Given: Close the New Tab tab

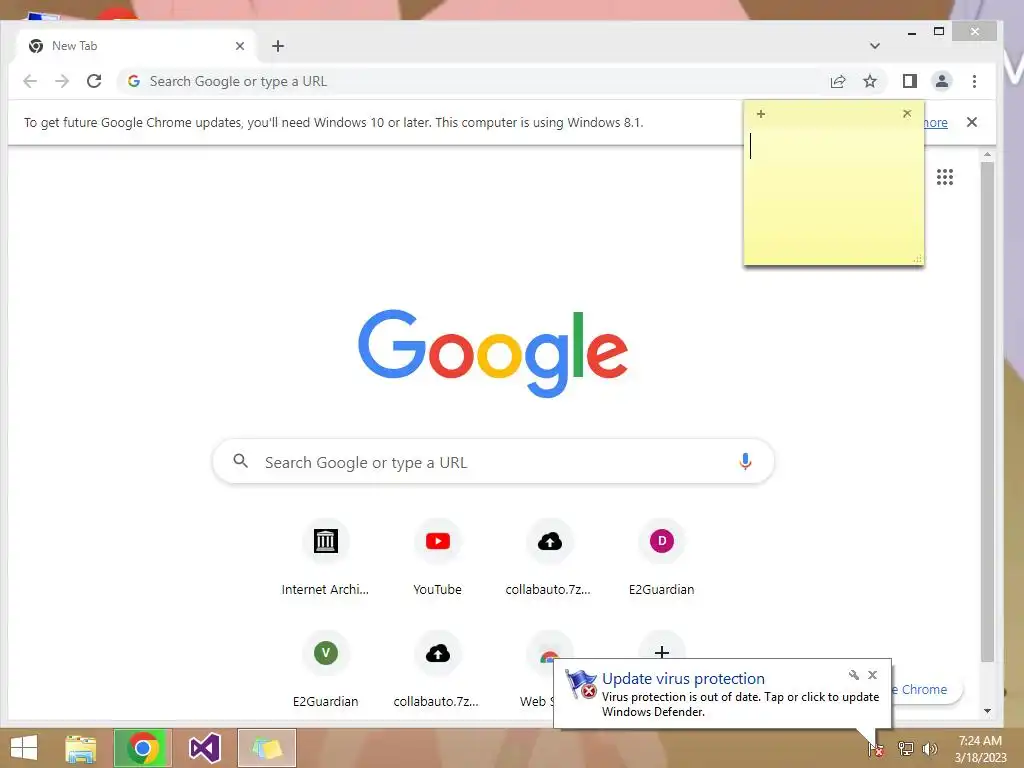Looking at the screenshot, I should click(x=240, y=46).
